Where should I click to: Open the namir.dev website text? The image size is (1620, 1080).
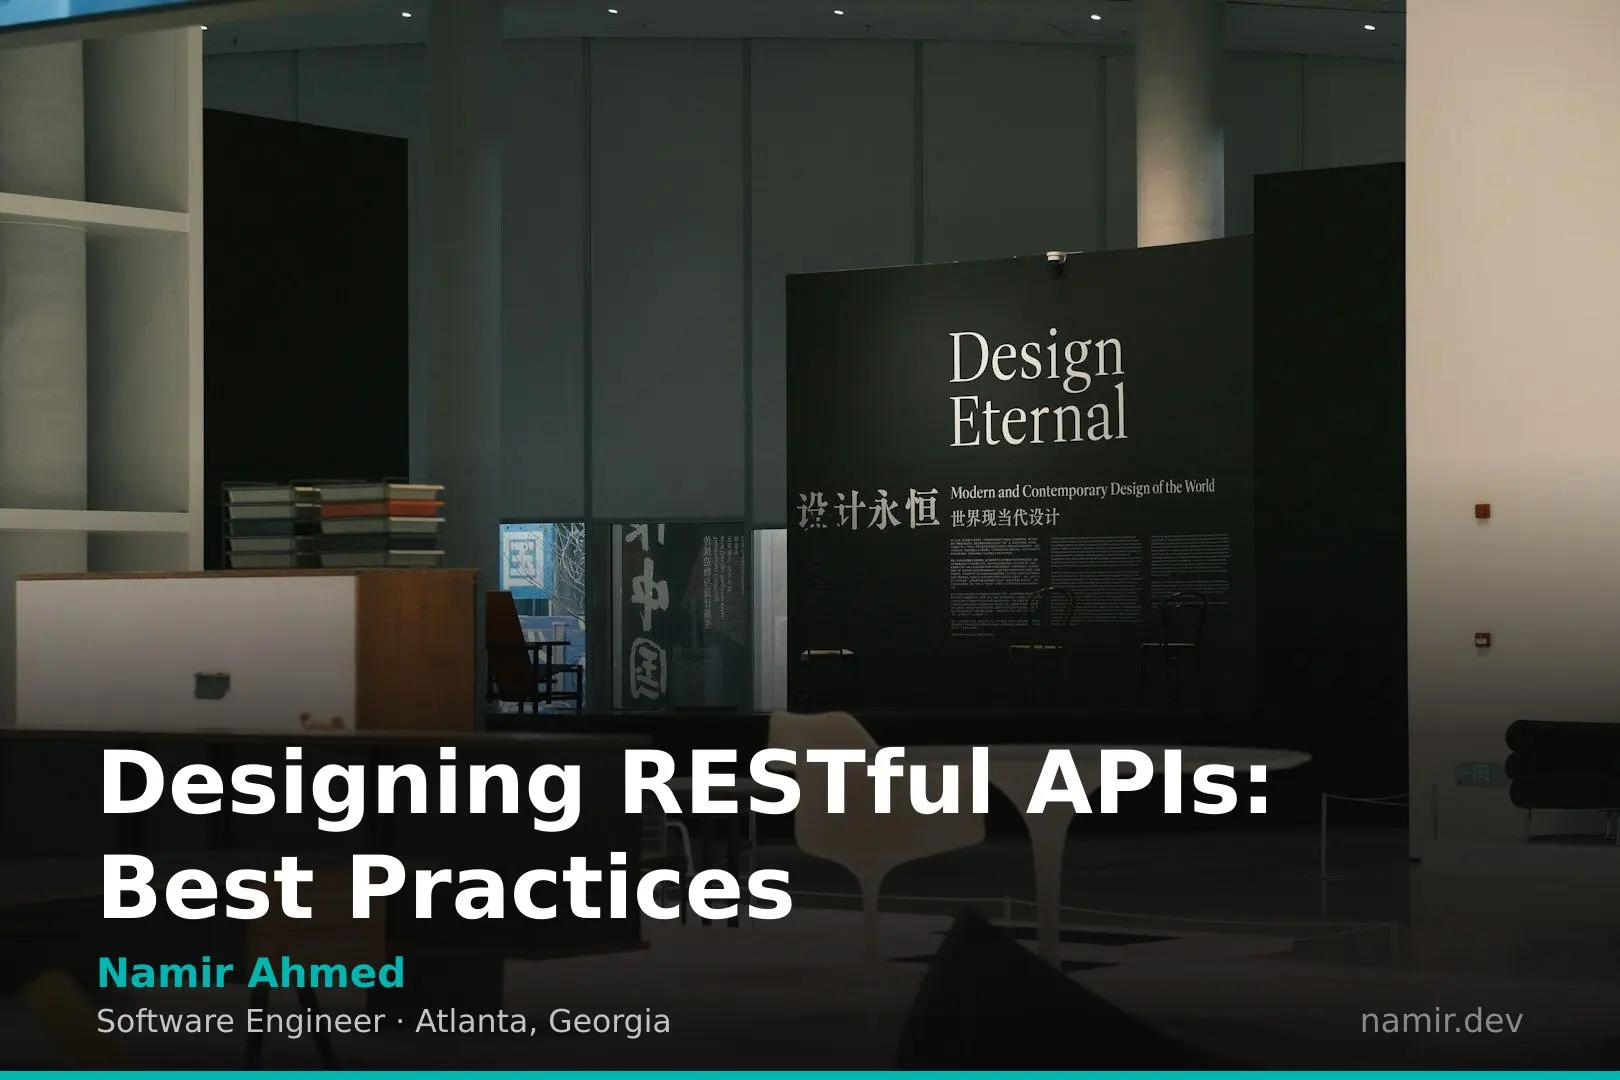point(1441,1021)
